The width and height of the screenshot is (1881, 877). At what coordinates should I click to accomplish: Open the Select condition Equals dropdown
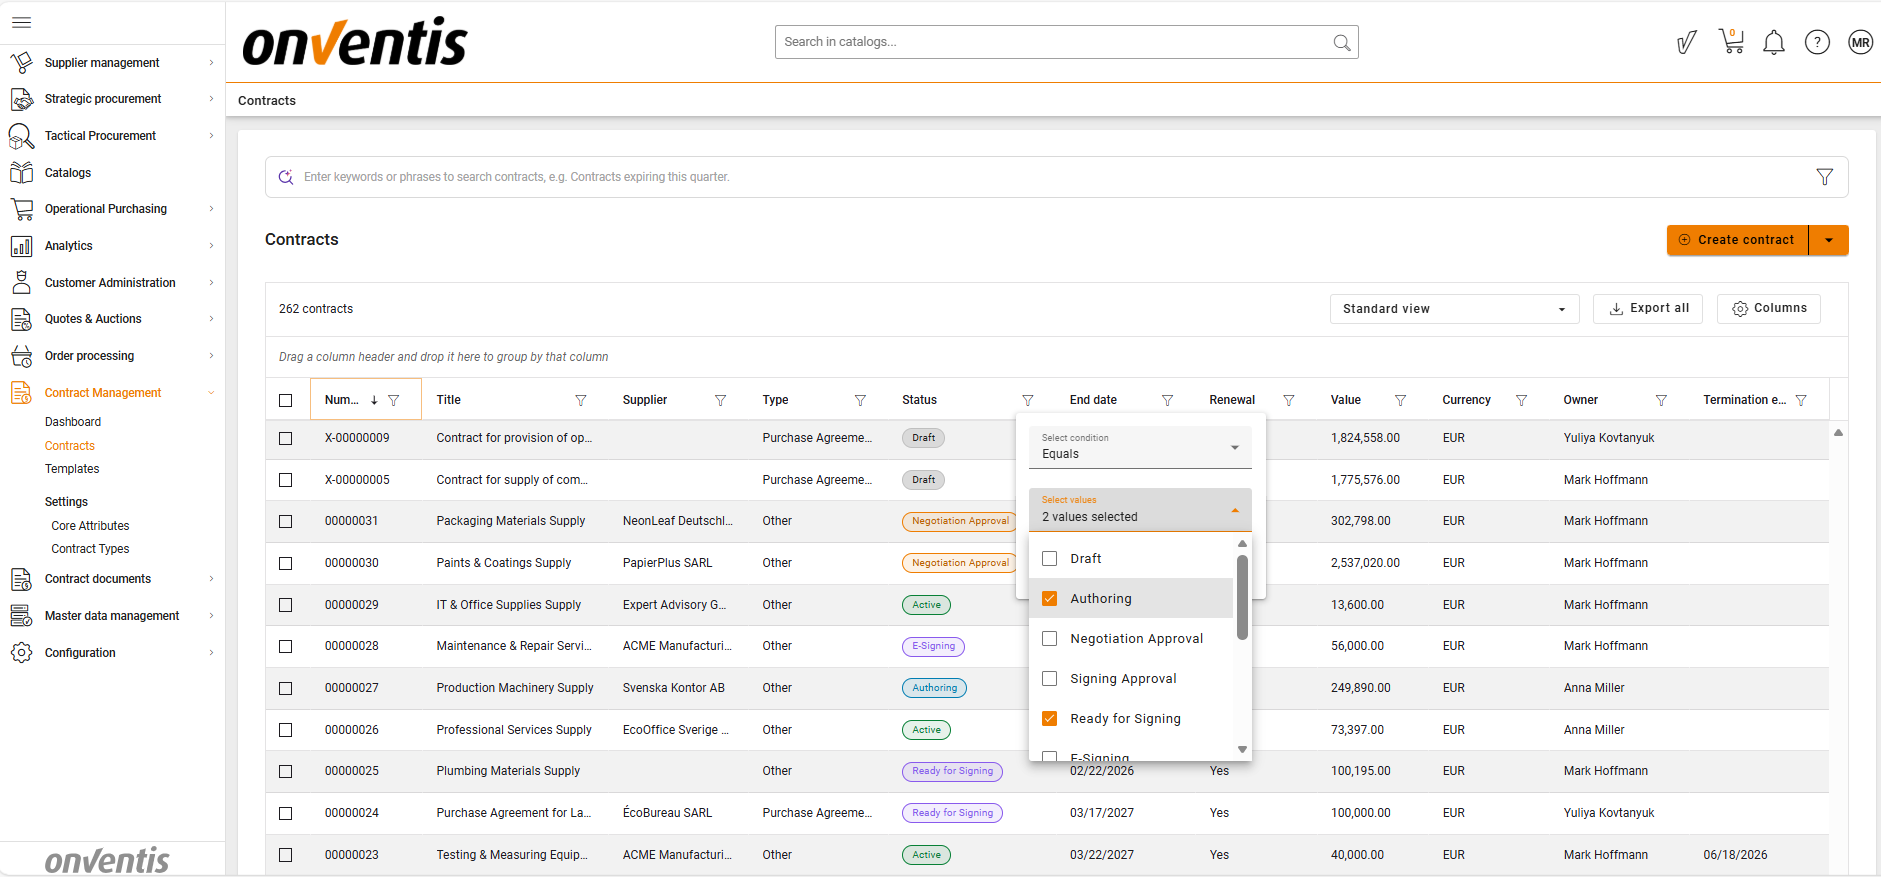(x=1140, y=447)
